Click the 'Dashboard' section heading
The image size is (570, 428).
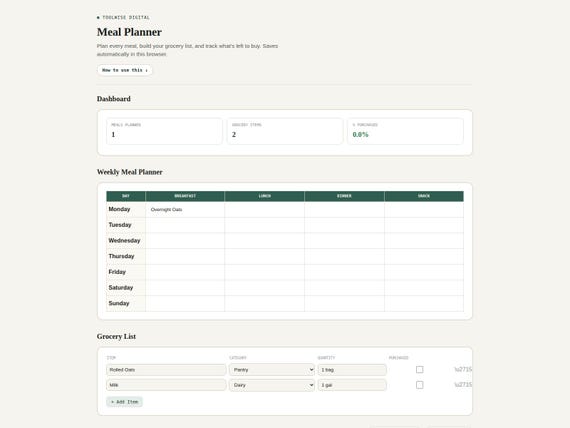click(x=113, y=99)
